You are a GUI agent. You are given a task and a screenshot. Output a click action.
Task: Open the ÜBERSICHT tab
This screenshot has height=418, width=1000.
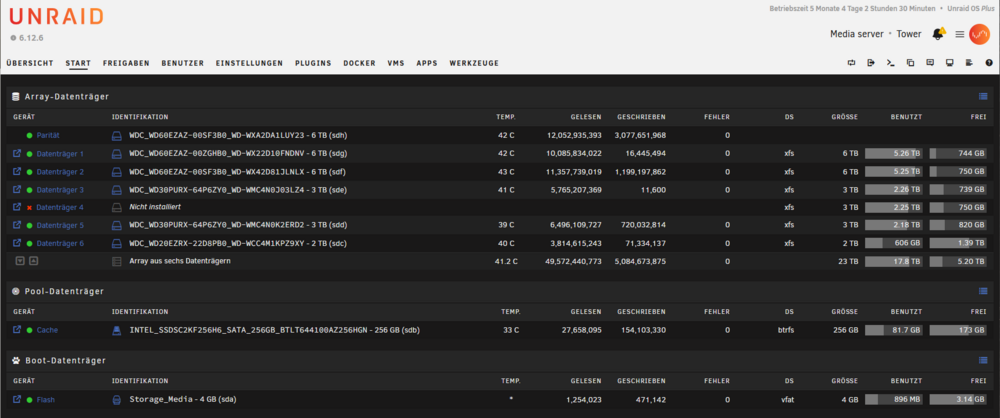point(30,63)
